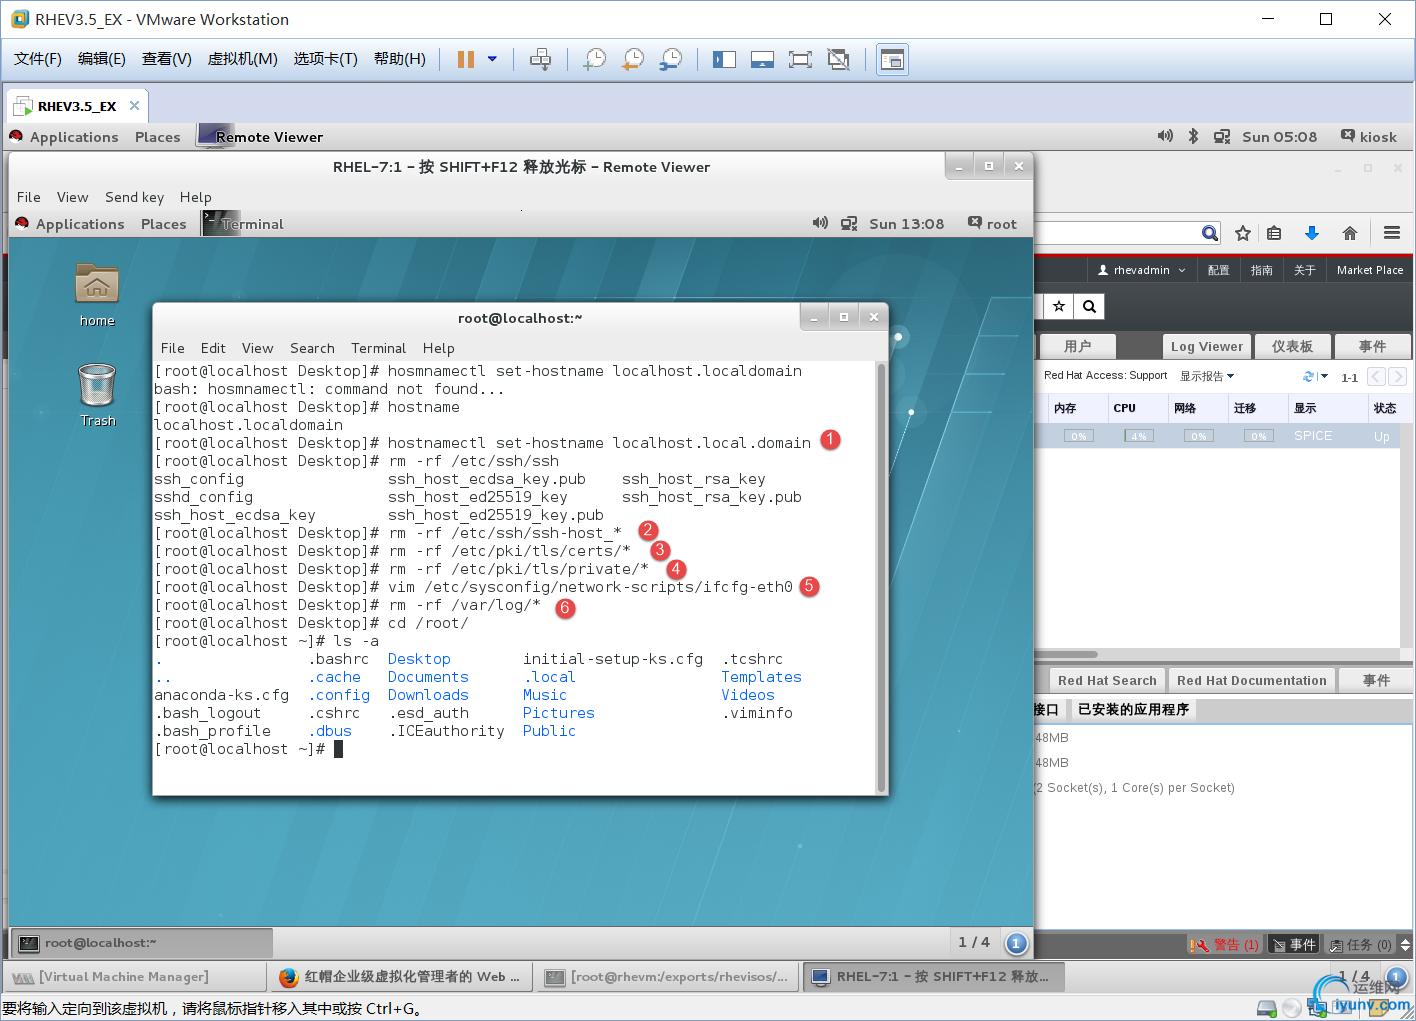Go to next page arrow in RHEV grid
Viewport: 1416px width, 1021px height.
tap(1398, 377)
